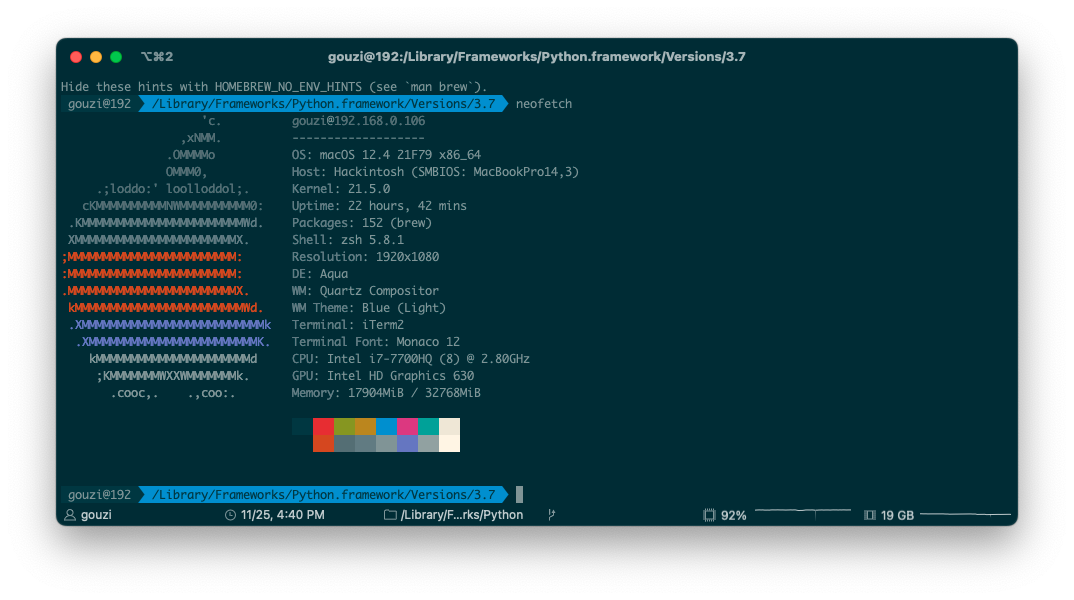Click the "Terminal Font: Monaco 12" line
Viewport: 1074px width, 600px height.
click(376, 342)
